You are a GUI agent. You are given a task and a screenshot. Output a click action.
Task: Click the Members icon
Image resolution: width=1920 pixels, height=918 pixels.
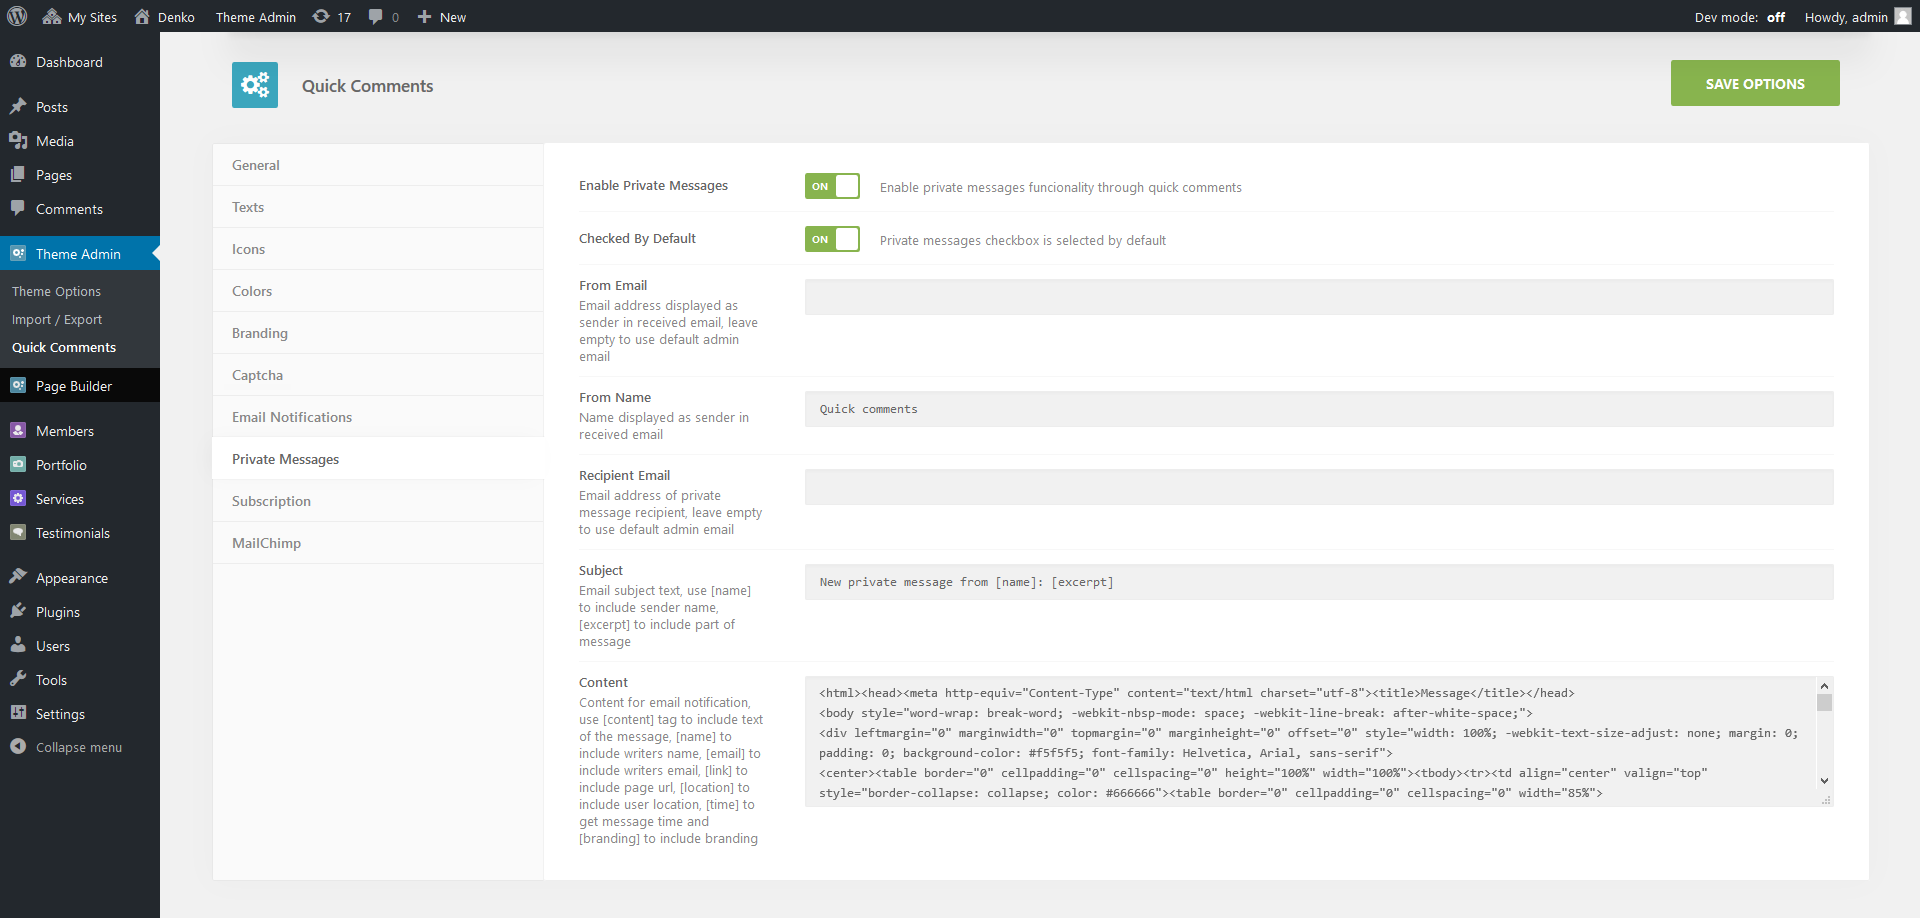point(18,430)
